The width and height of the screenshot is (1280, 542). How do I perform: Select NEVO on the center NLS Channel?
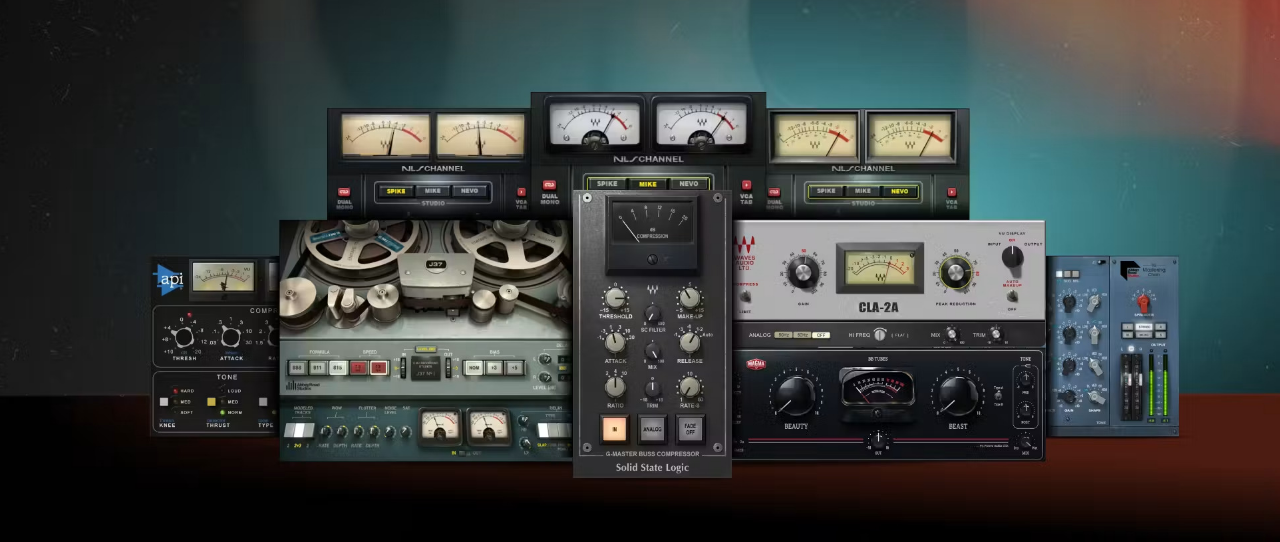pos(688,184)
